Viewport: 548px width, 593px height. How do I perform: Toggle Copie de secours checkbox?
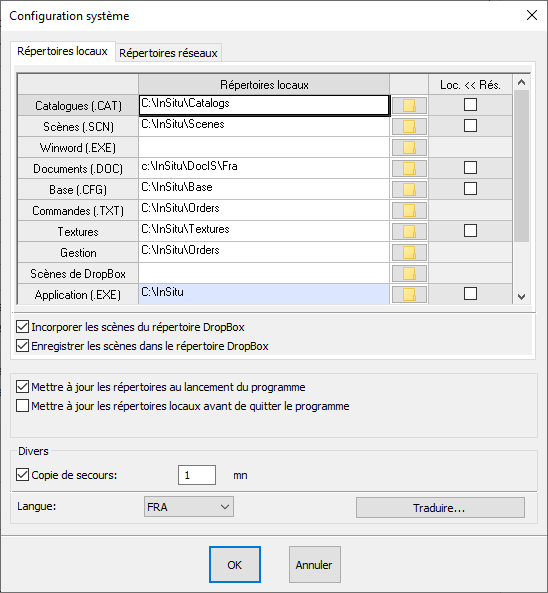[x=22, y=475]
